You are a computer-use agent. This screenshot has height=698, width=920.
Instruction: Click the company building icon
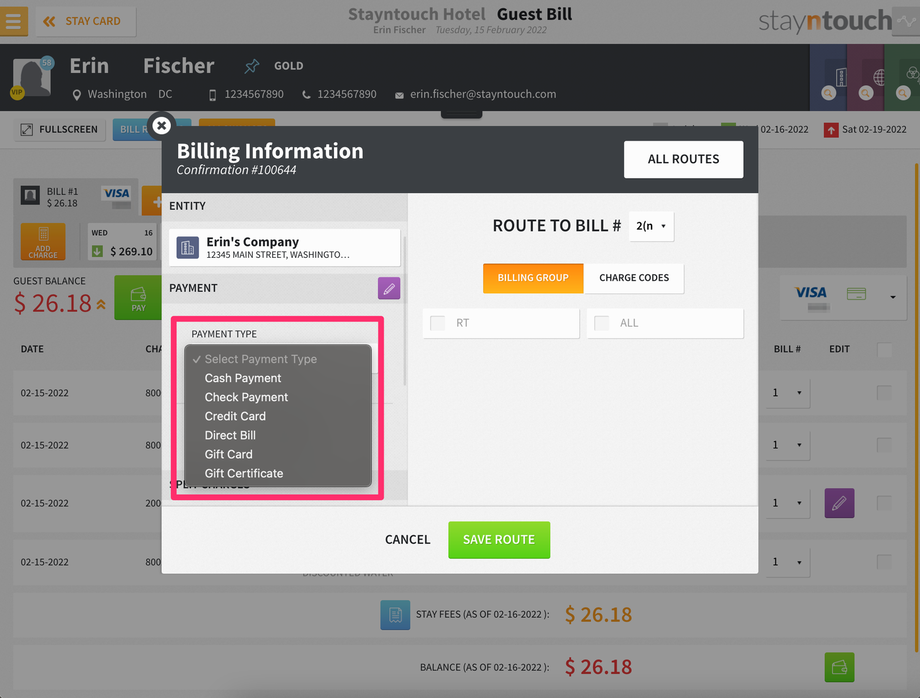(x=187, y=248)
